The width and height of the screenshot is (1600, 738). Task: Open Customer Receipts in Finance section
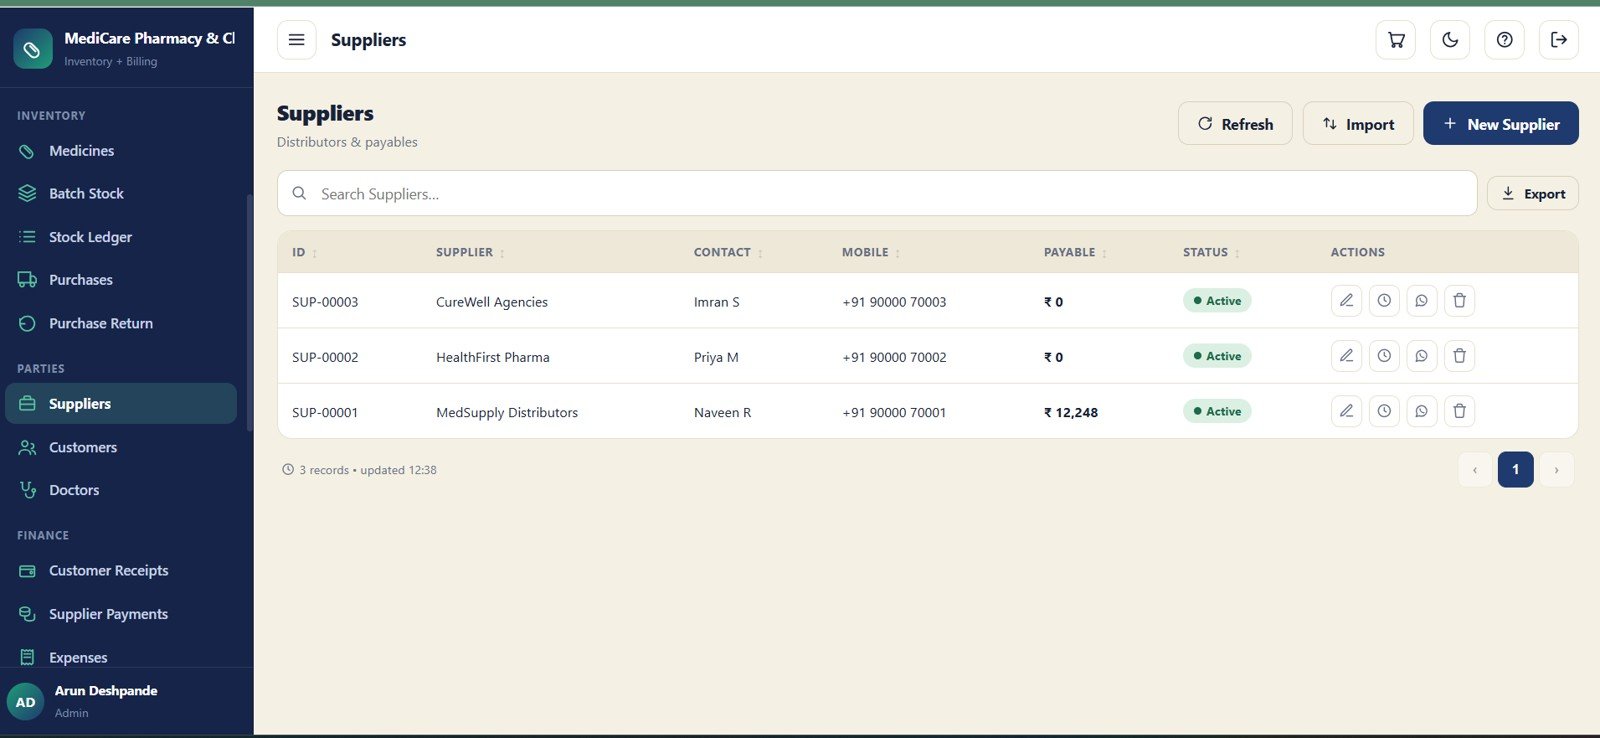click(x=121, y=571)
